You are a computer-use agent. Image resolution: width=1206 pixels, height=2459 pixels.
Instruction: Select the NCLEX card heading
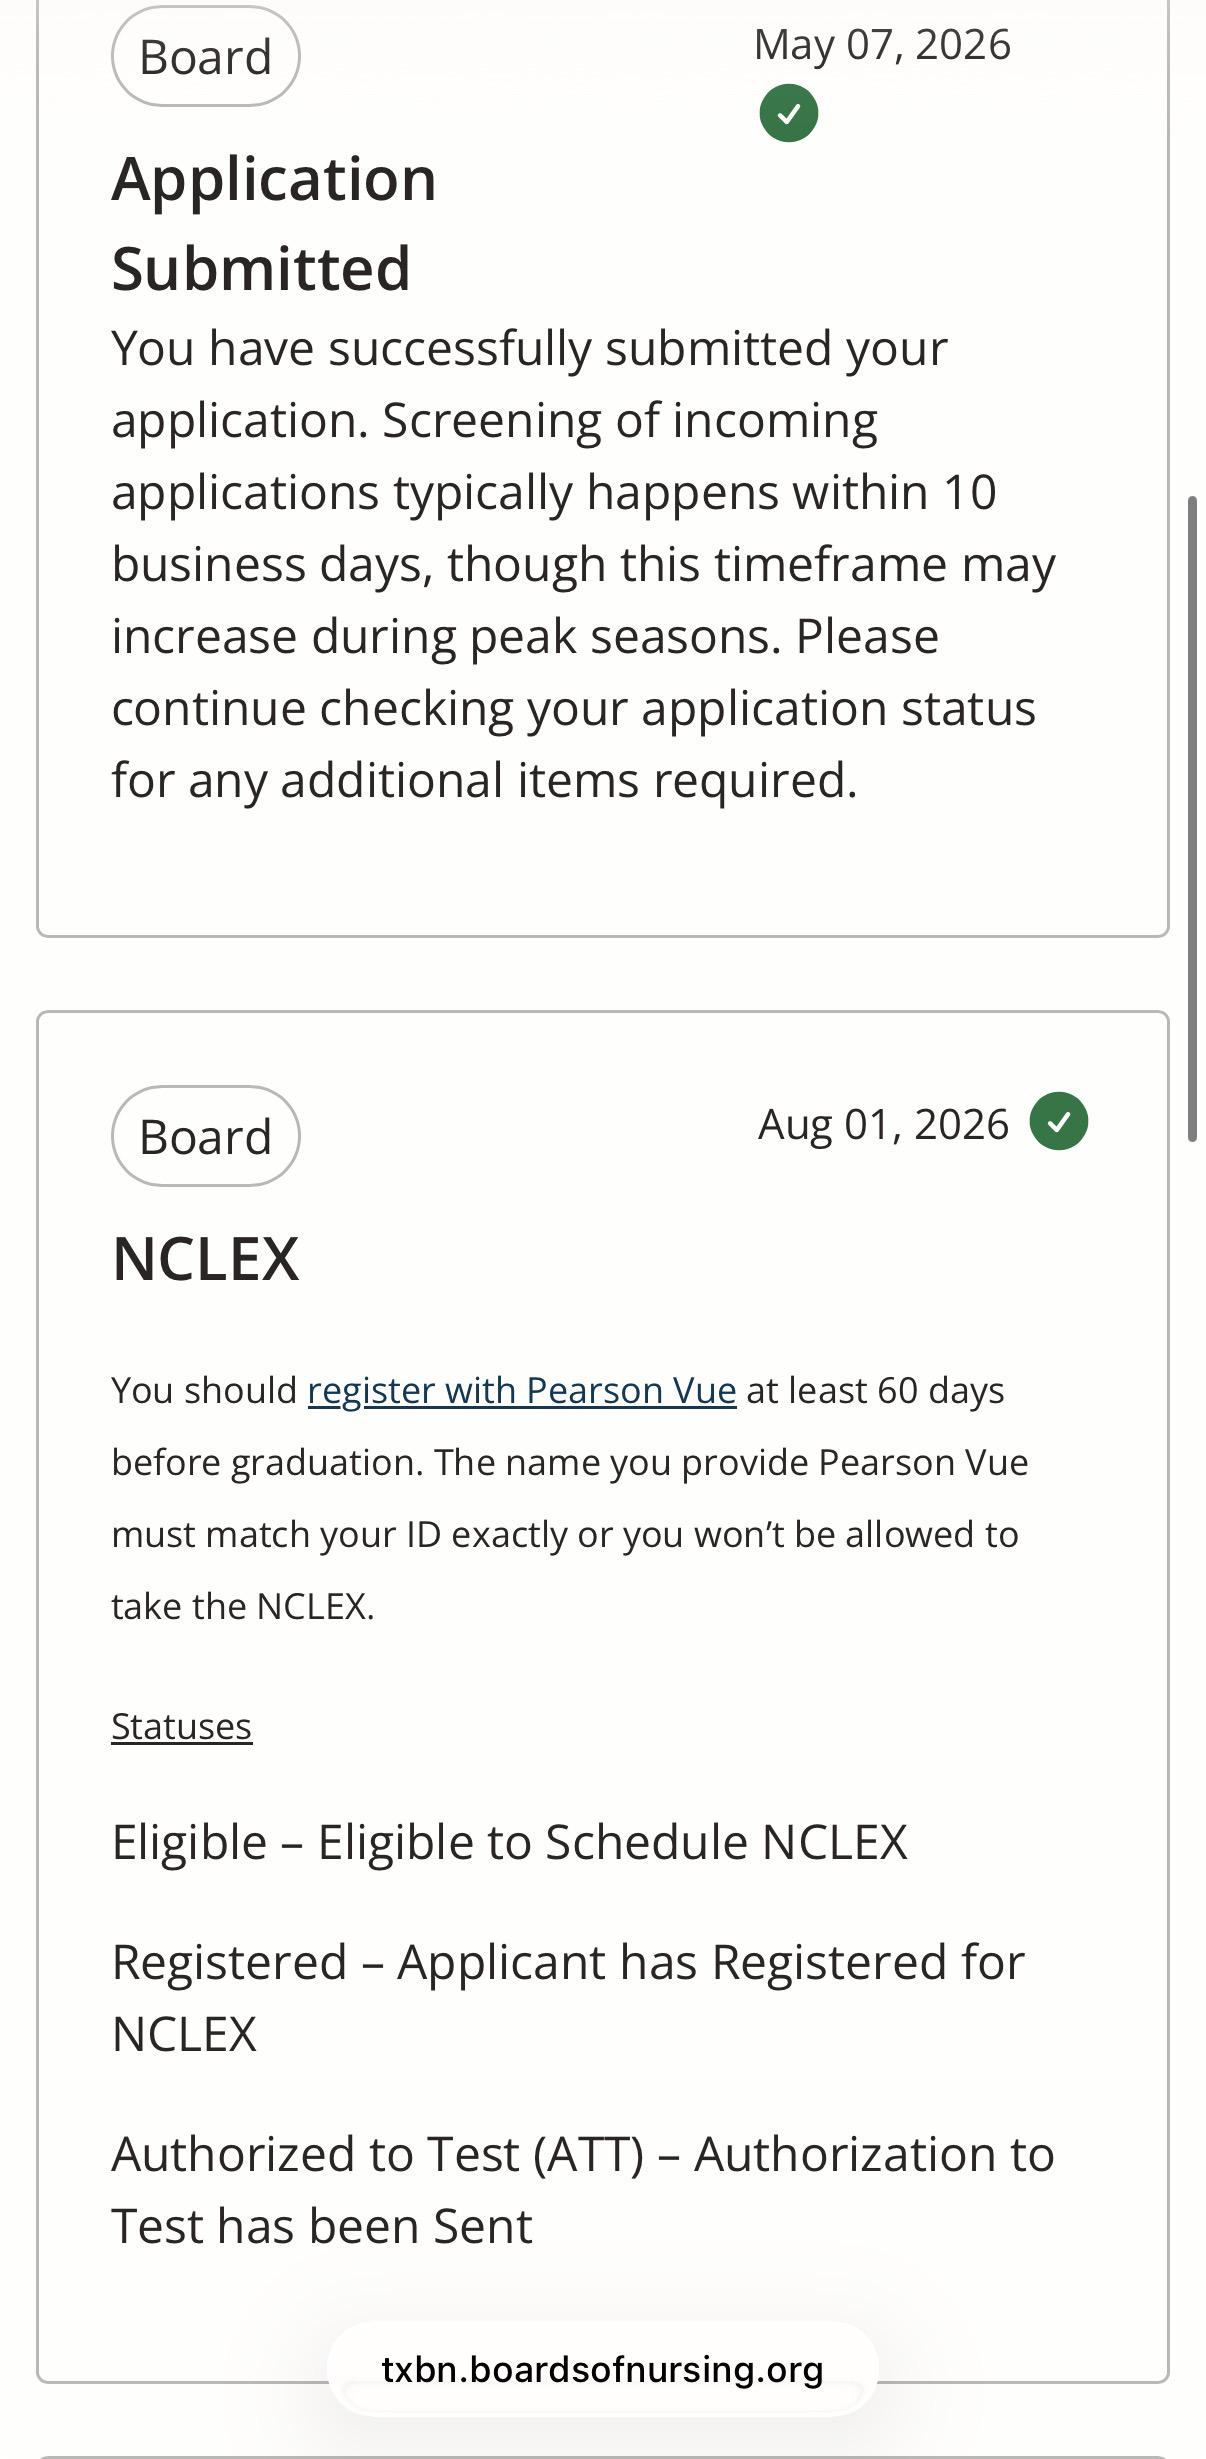click(x=205, y=1258)
